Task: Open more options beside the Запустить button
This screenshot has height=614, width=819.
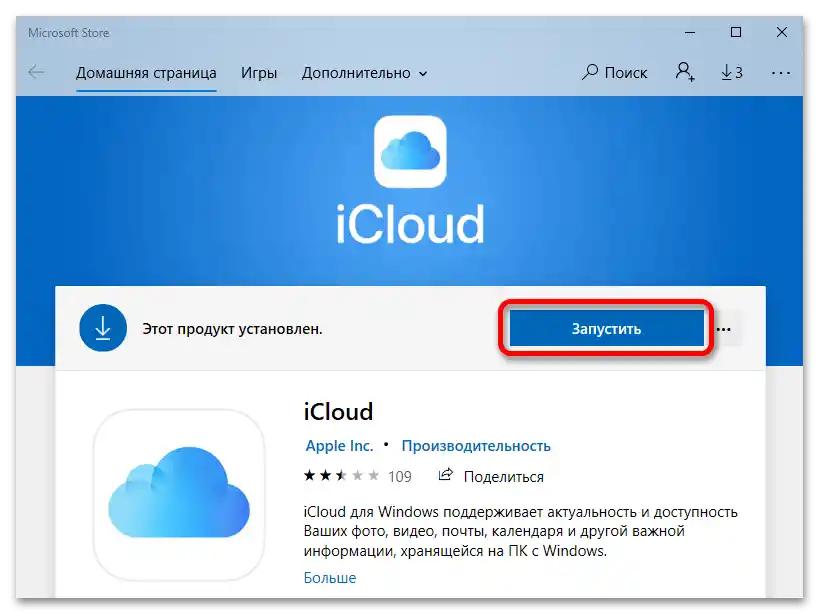Action: click(x=724, y=329)
